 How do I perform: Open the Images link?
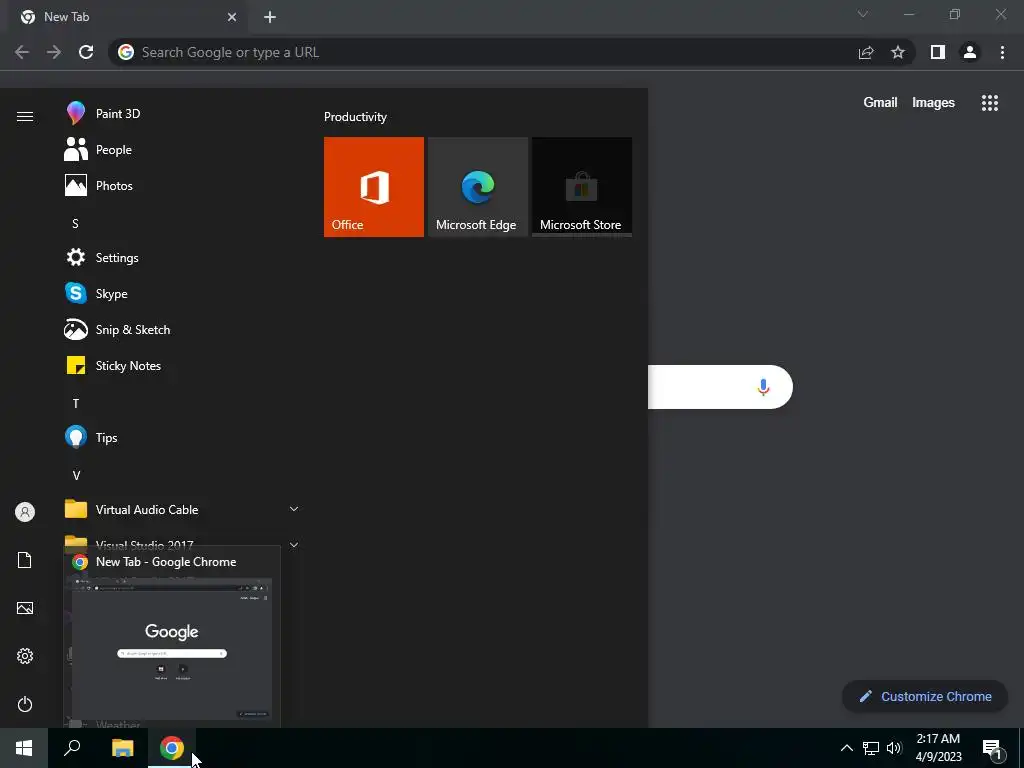point(933,103)
